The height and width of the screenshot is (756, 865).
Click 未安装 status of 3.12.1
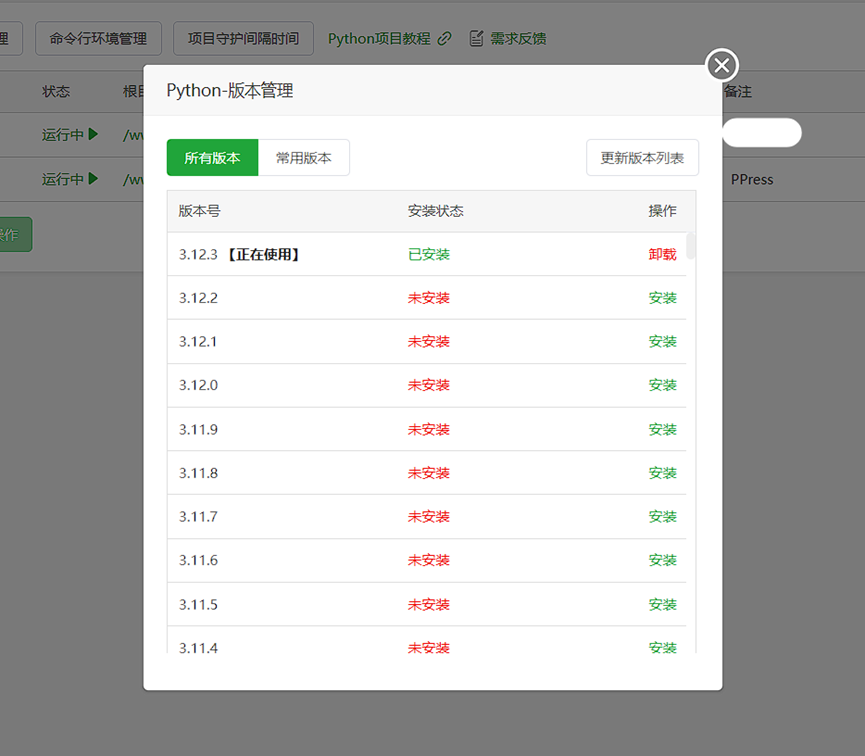[429, 342]
